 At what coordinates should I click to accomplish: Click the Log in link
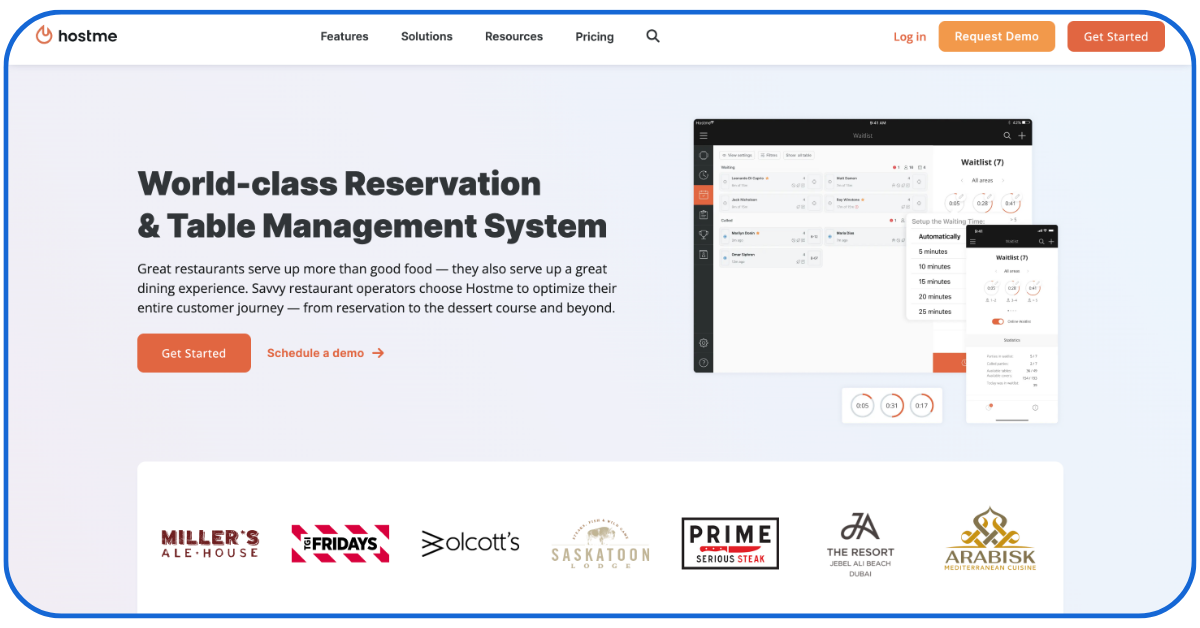pyautogui.click(x=909, y=37)
